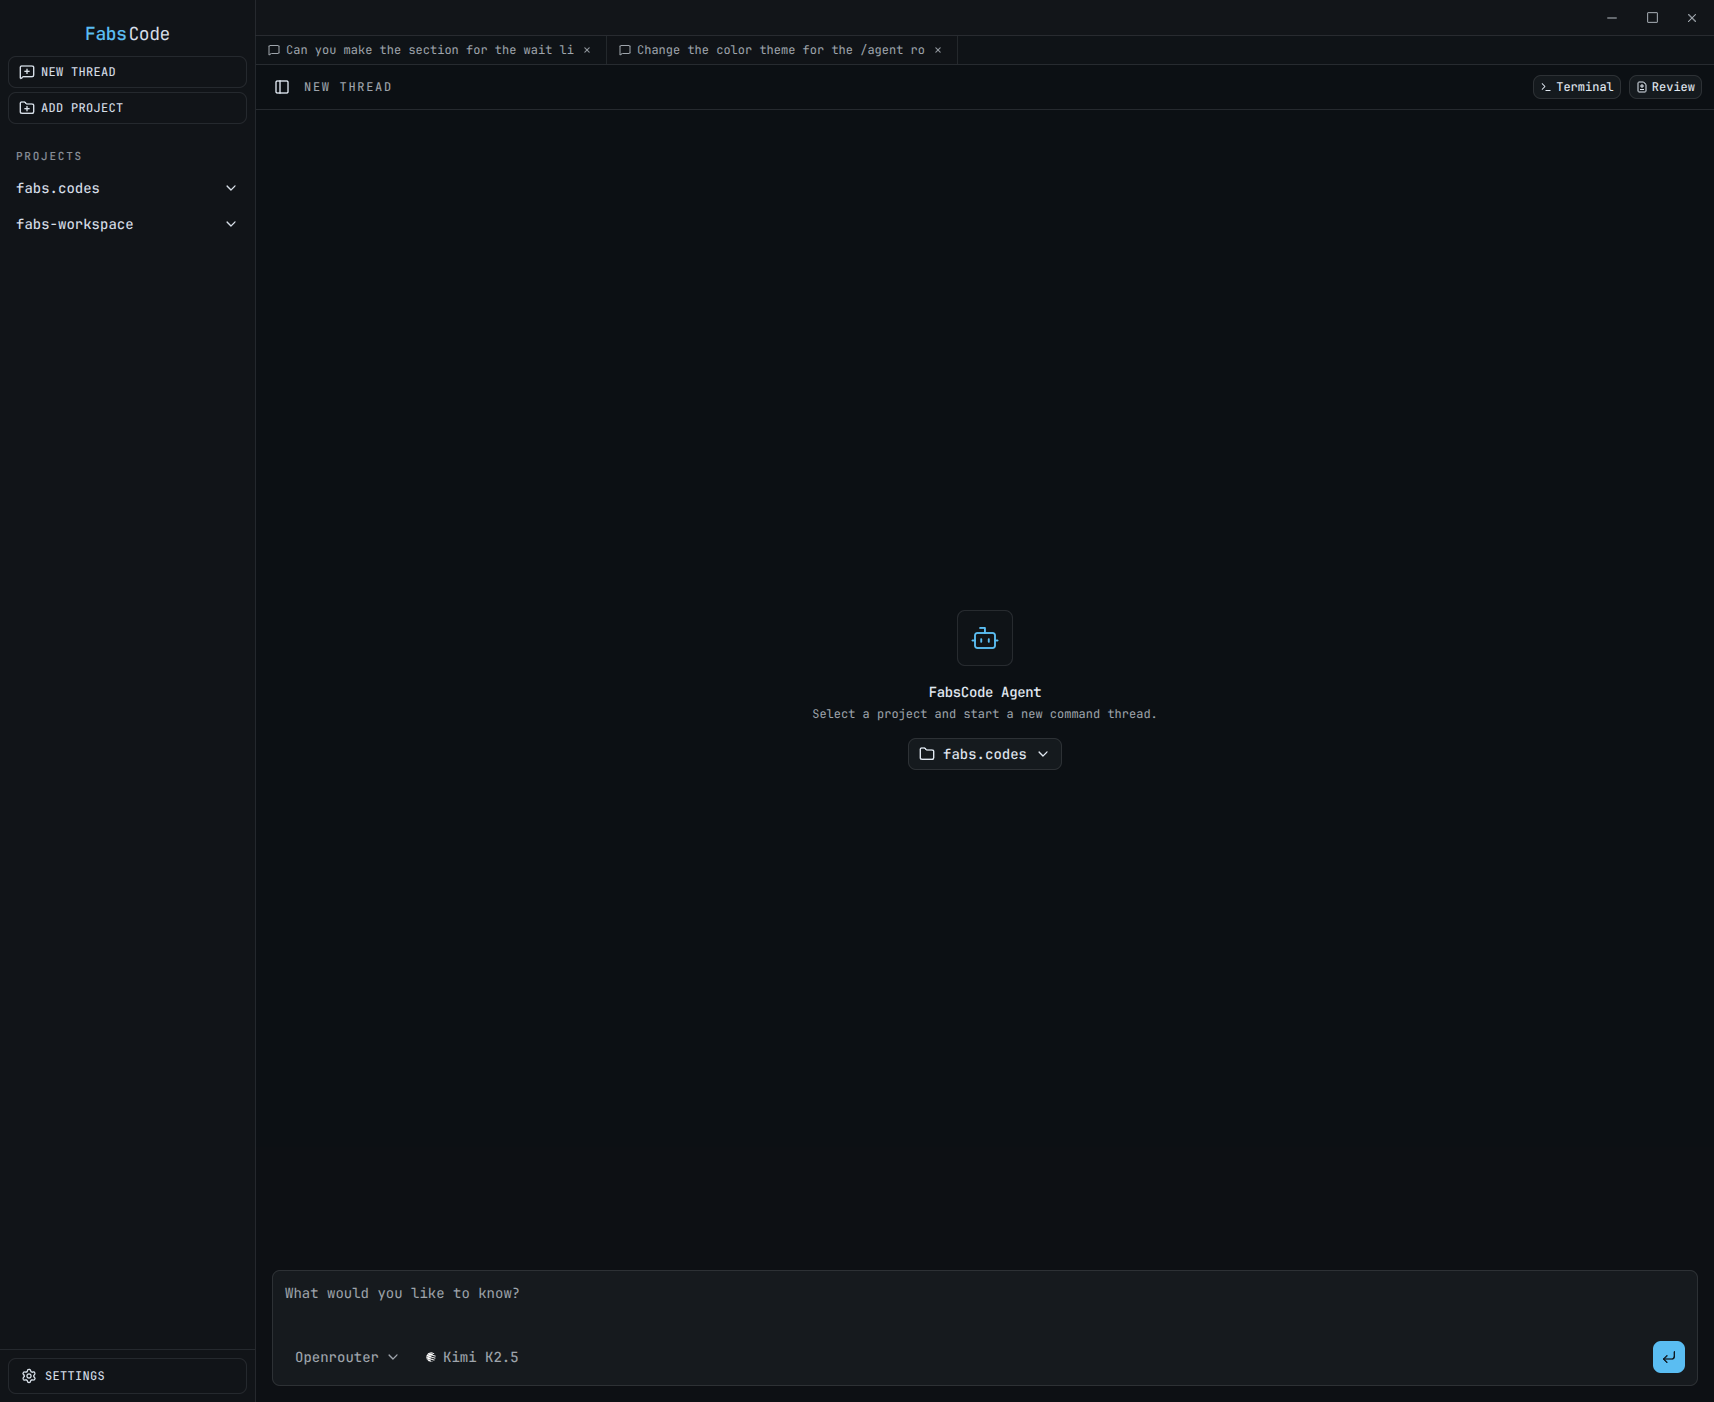Click the globe icon beside Kimi K2.5
This screenshot has height=1402, width=1714.
431,1357
